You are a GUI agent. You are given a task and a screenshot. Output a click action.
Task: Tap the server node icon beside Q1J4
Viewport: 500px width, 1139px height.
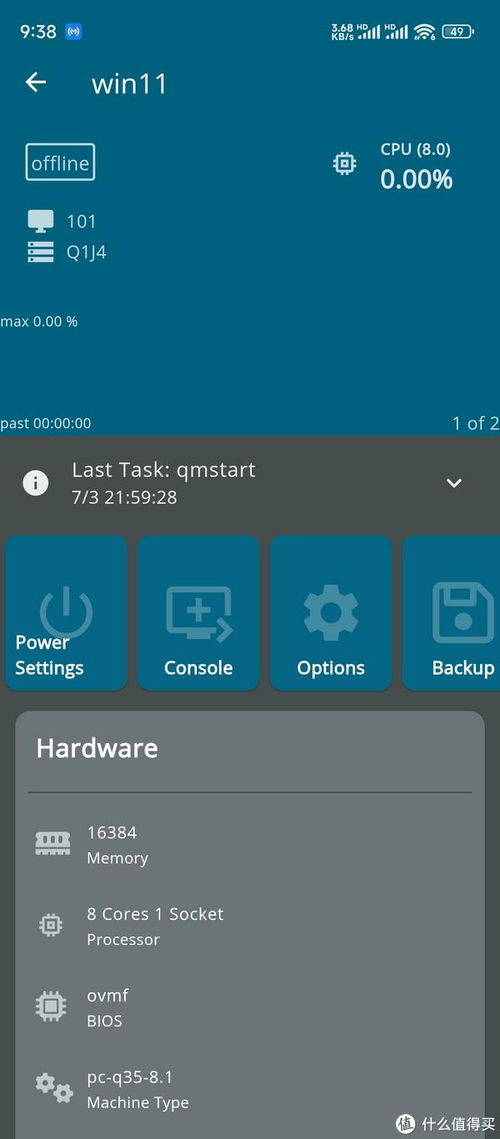click(x=41, y=252)
